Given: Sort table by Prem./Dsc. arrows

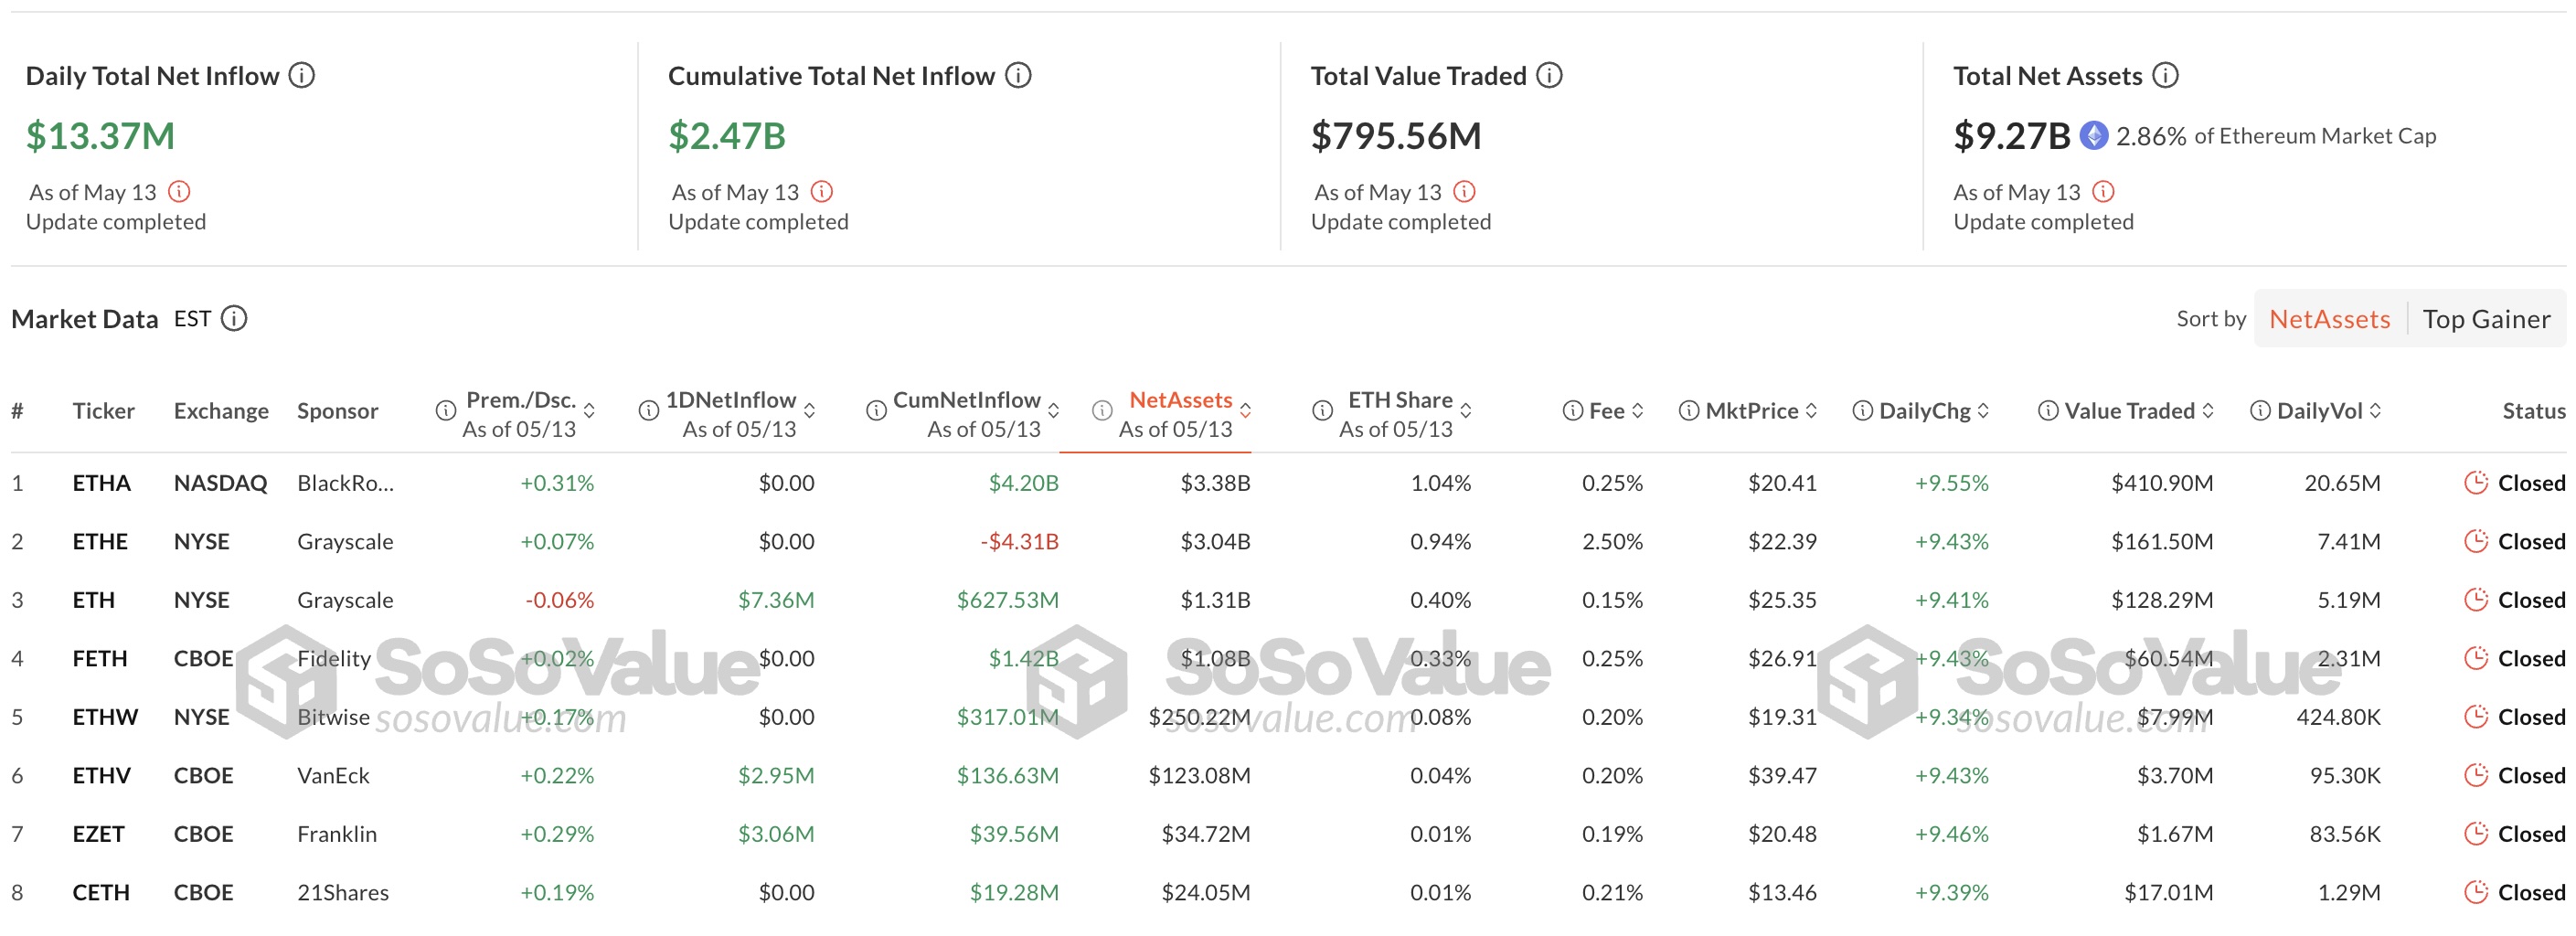Looking at the screenshot, I should [589, 410].
